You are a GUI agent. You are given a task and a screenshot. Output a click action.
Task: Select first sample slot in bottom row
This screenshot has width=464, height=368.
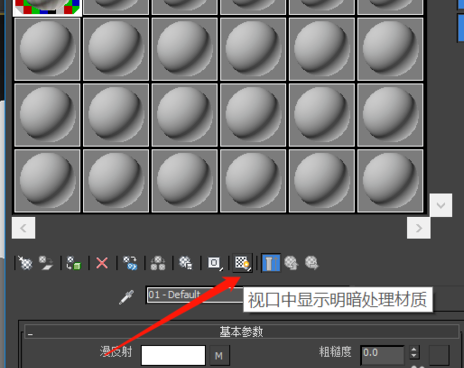click(47, 181)
